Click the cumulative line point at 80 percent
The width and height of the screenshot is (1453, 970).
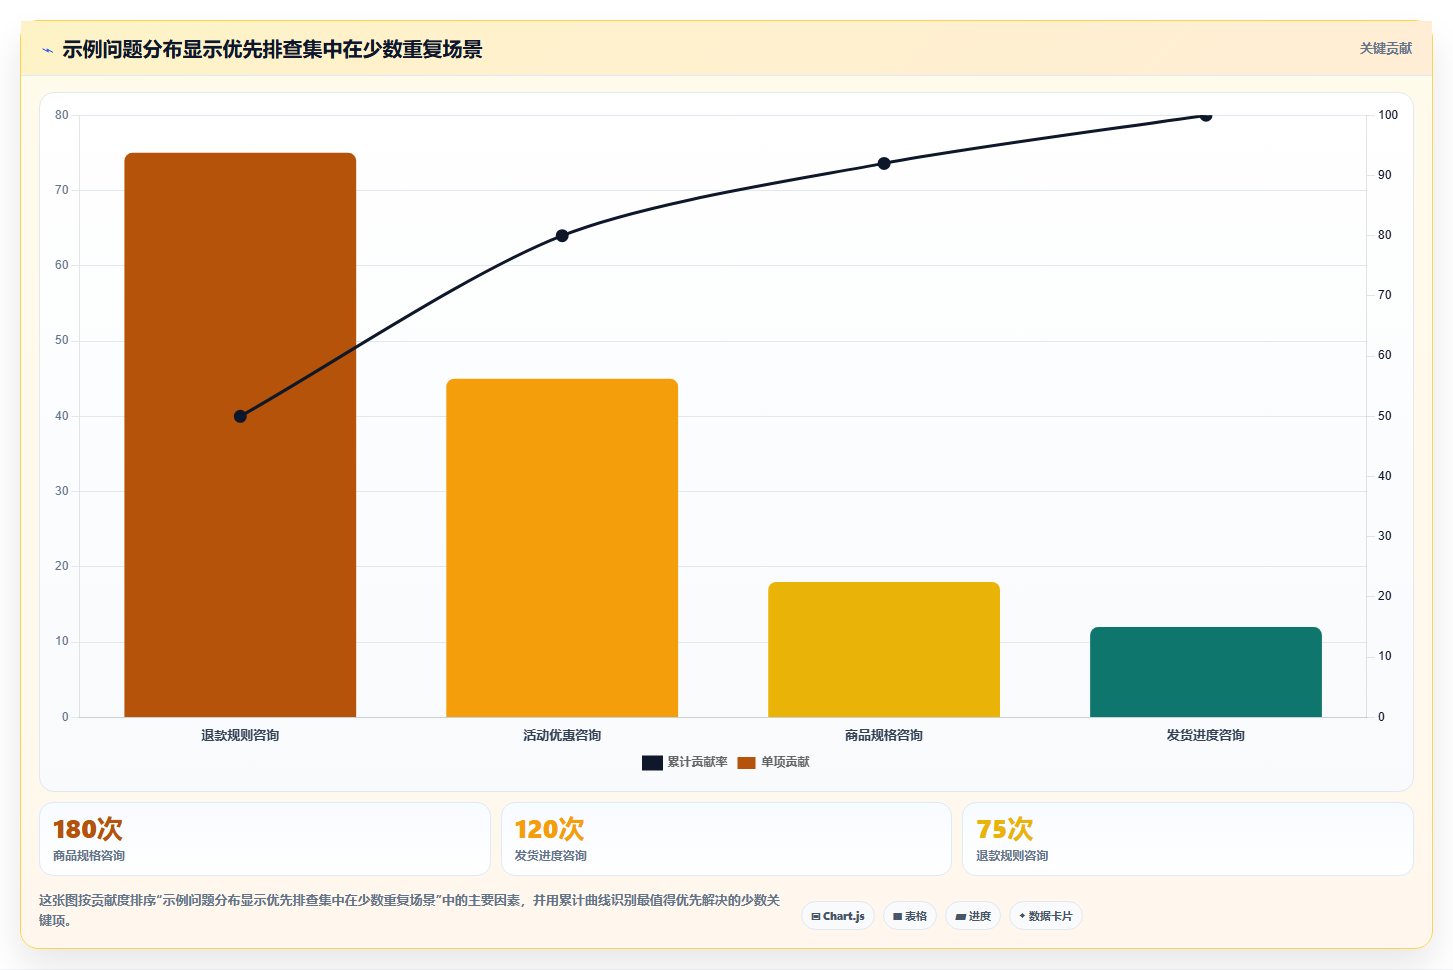tap(562, 236)
